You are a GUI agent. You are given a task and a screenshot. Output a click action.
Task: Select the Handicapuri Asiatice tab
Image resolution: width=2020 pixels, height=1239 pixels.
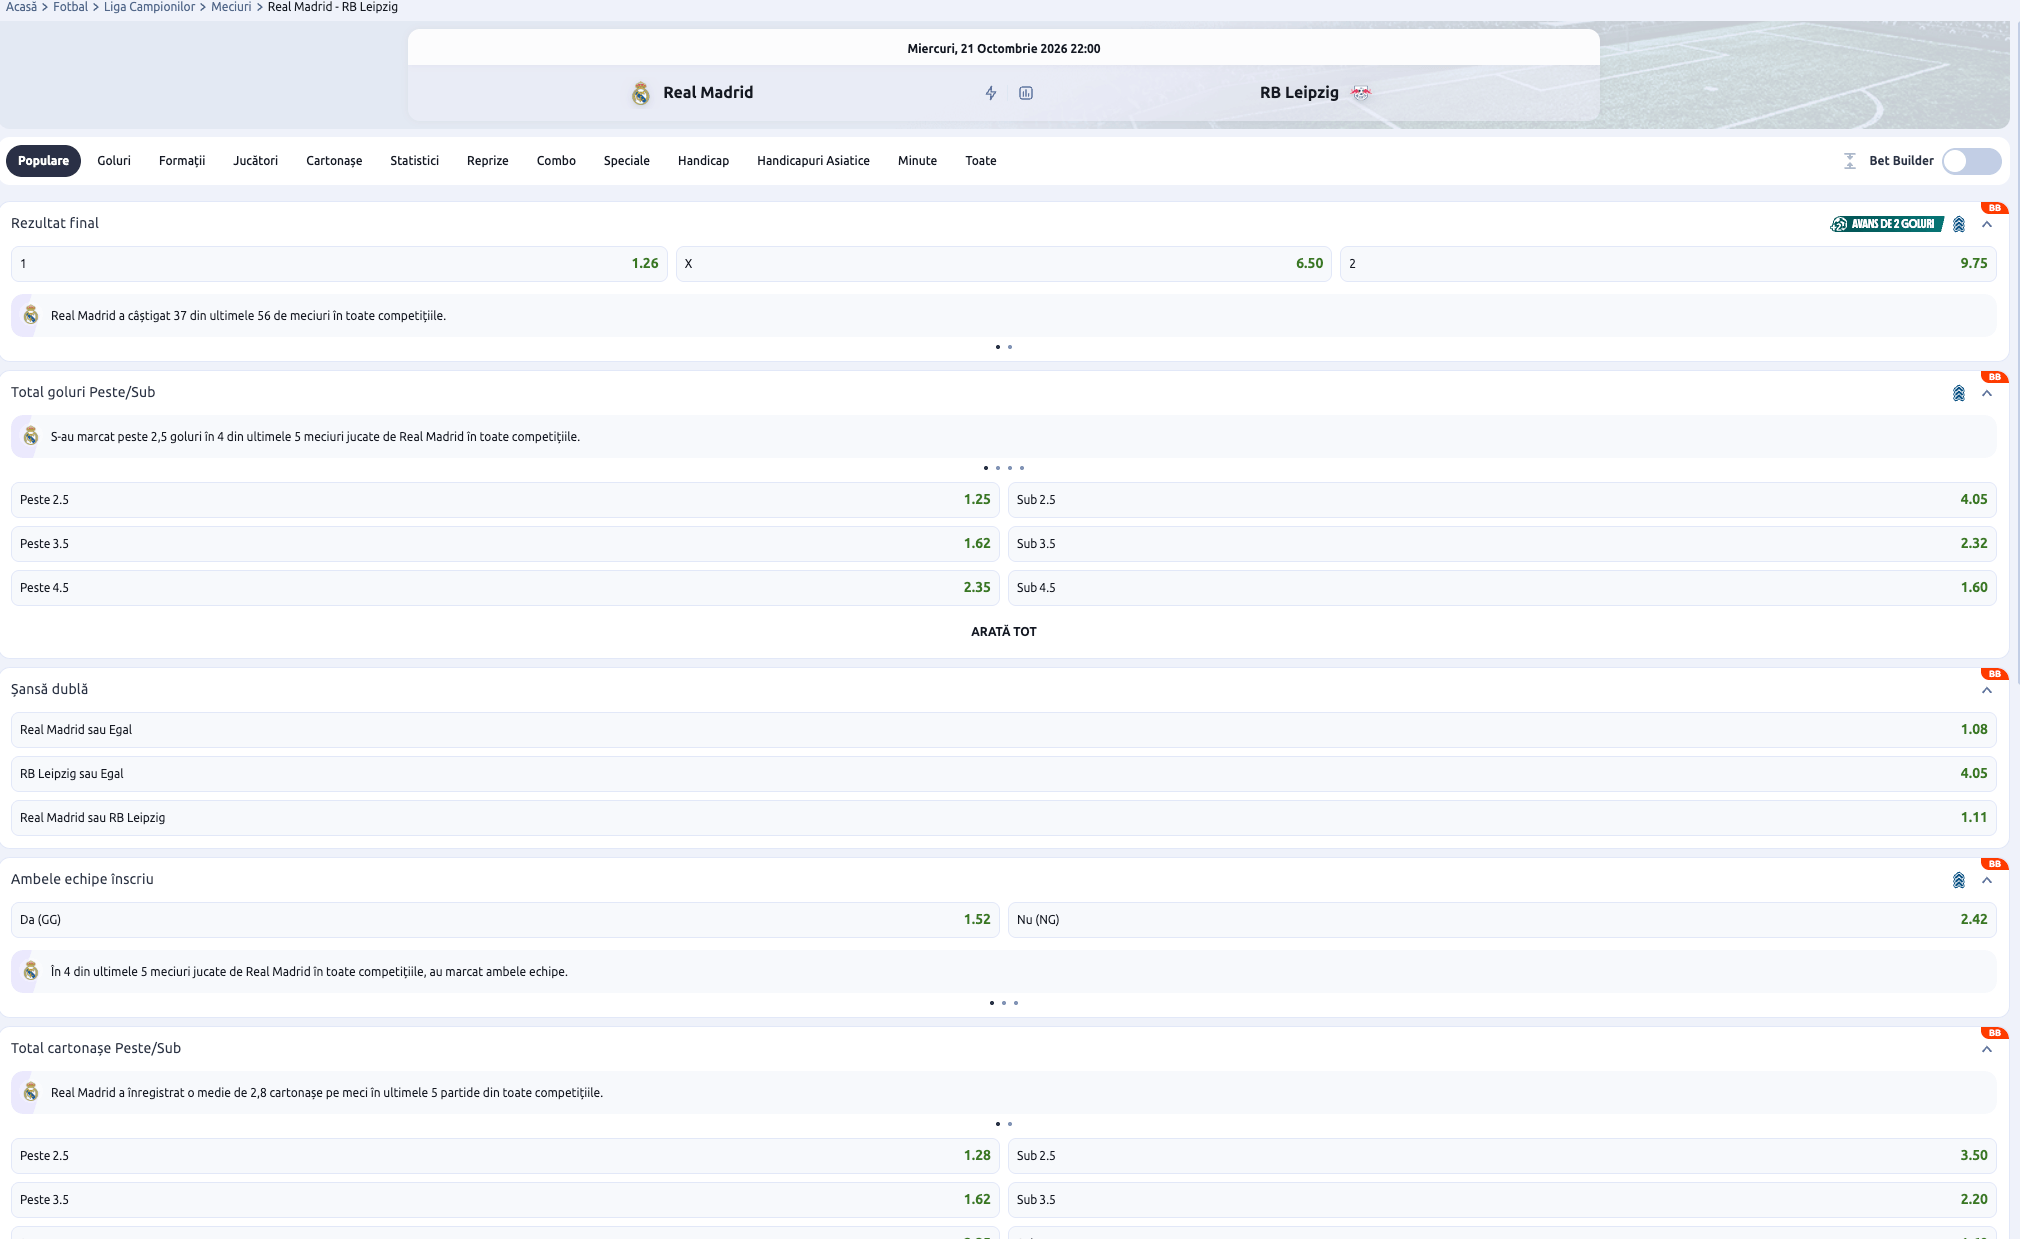tap(813, 161)
